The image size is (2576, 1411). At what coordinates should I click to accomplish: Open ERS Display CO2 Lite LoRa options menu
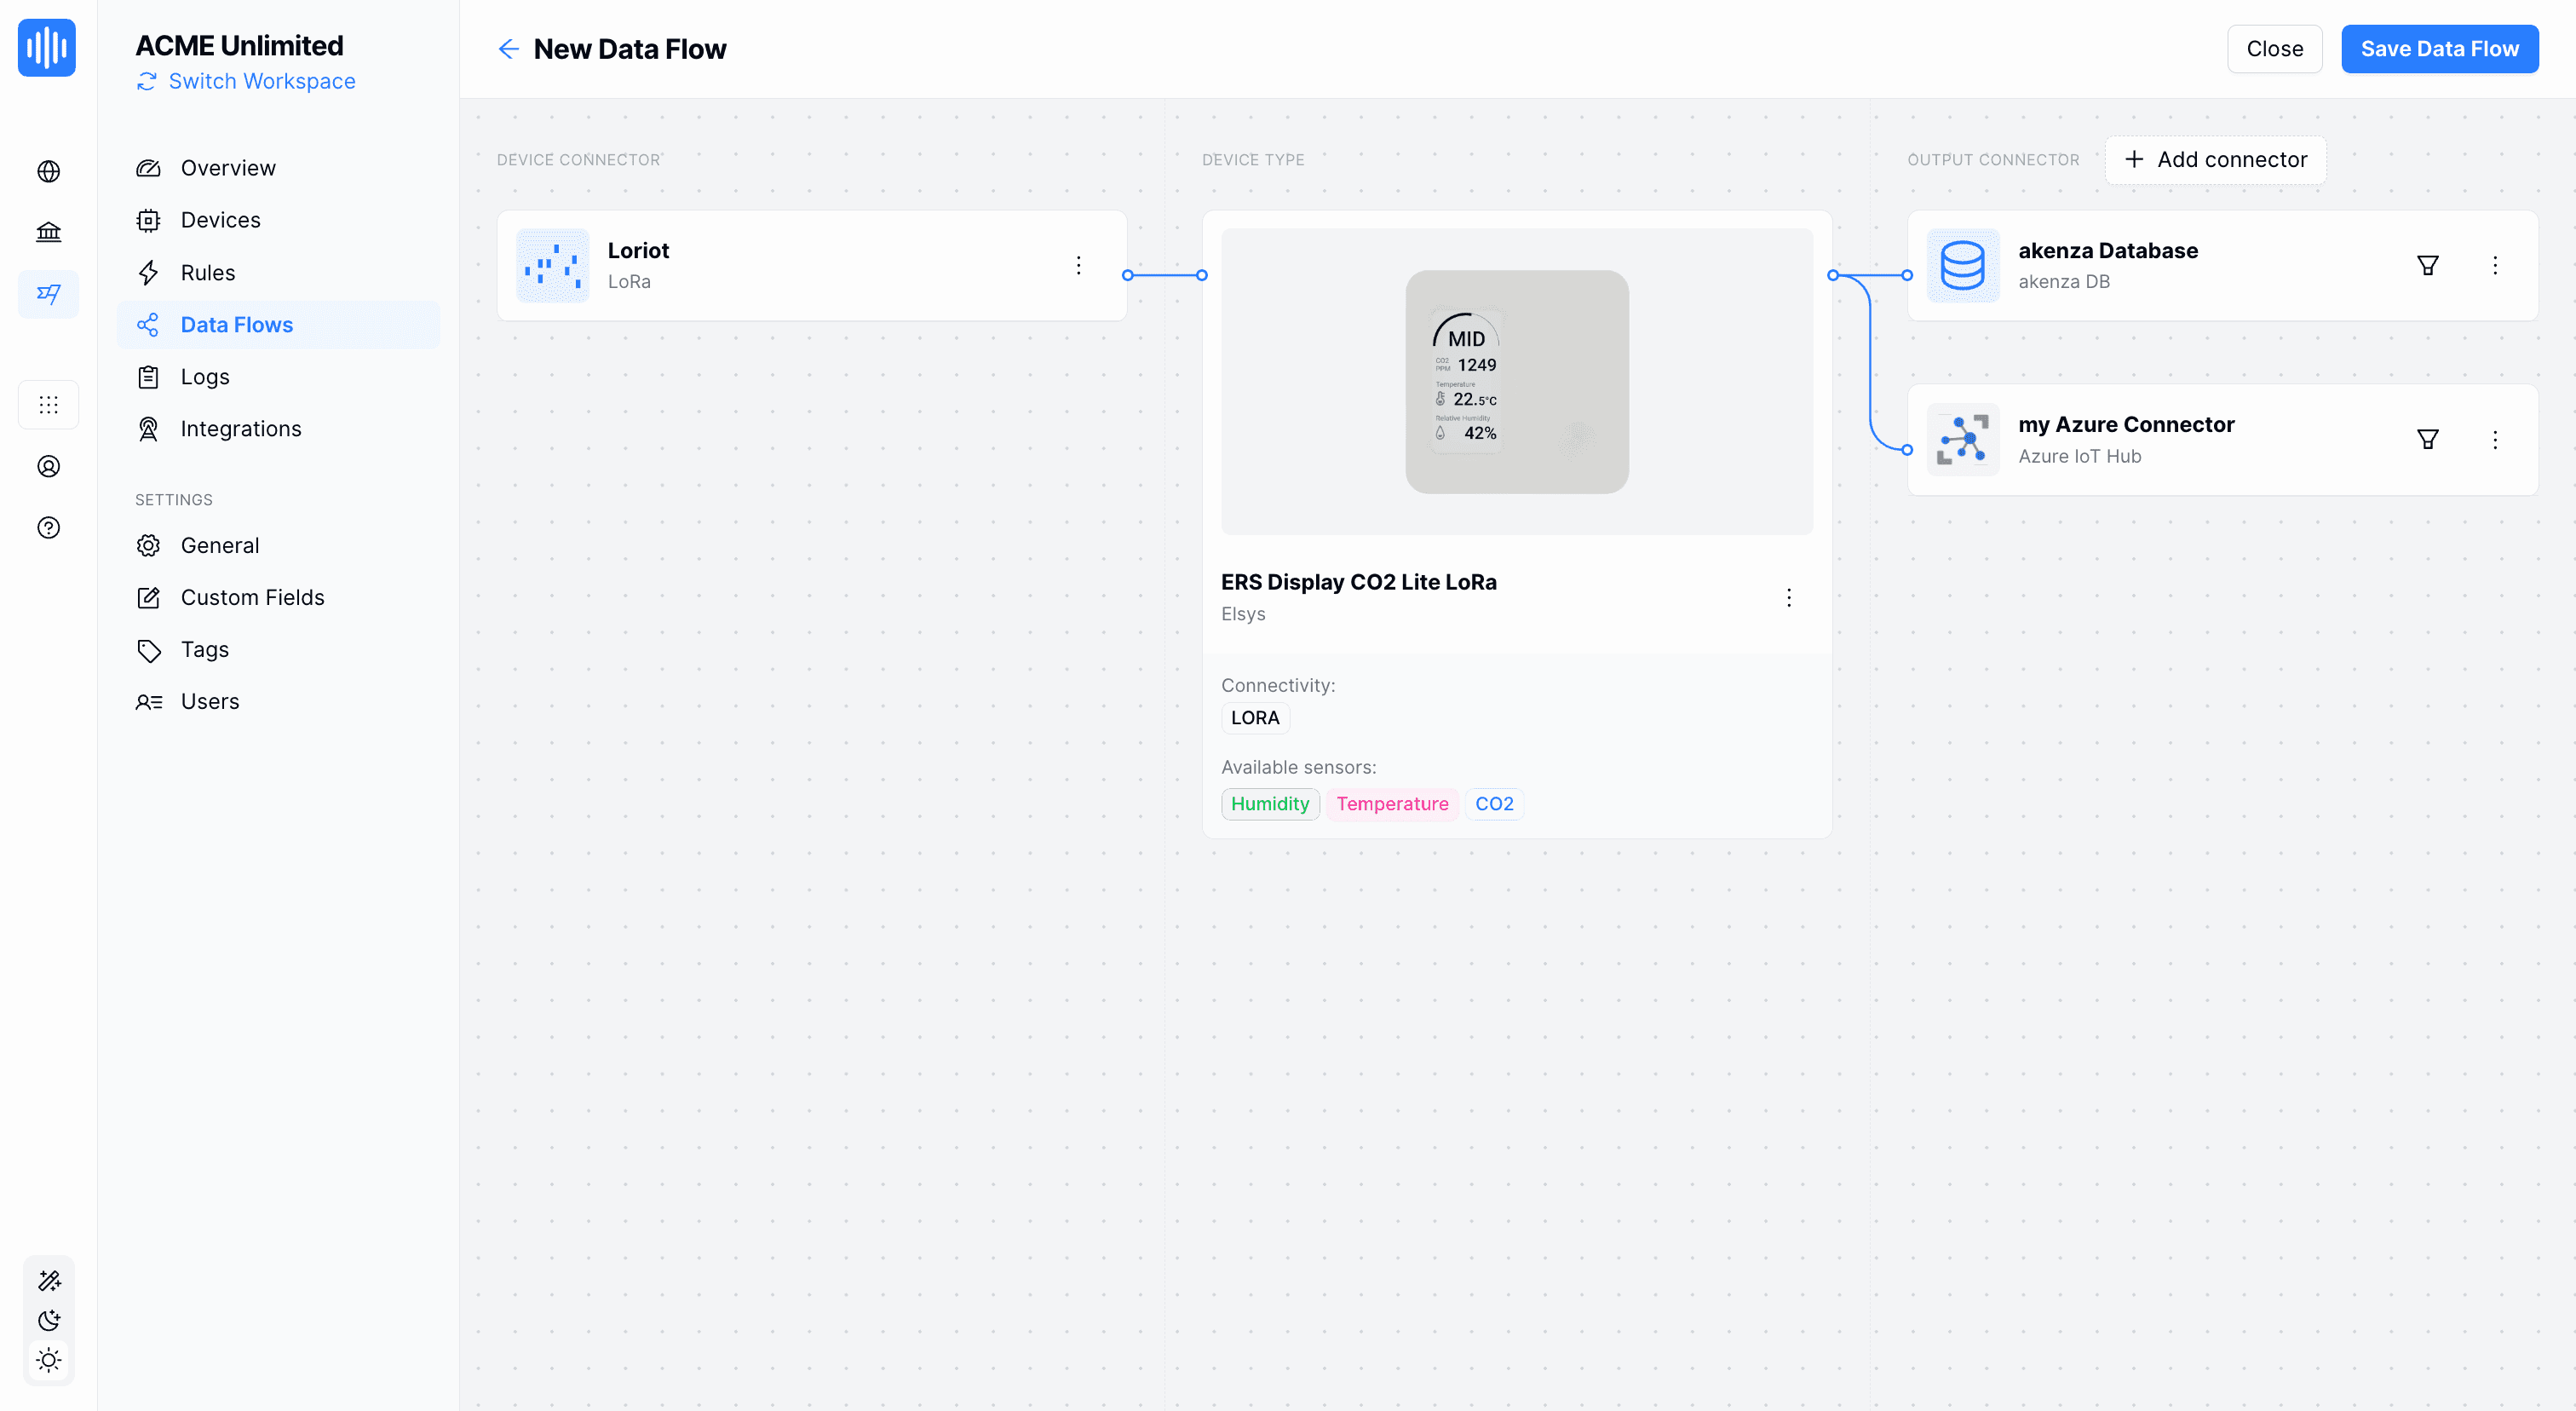[1788, 598]
